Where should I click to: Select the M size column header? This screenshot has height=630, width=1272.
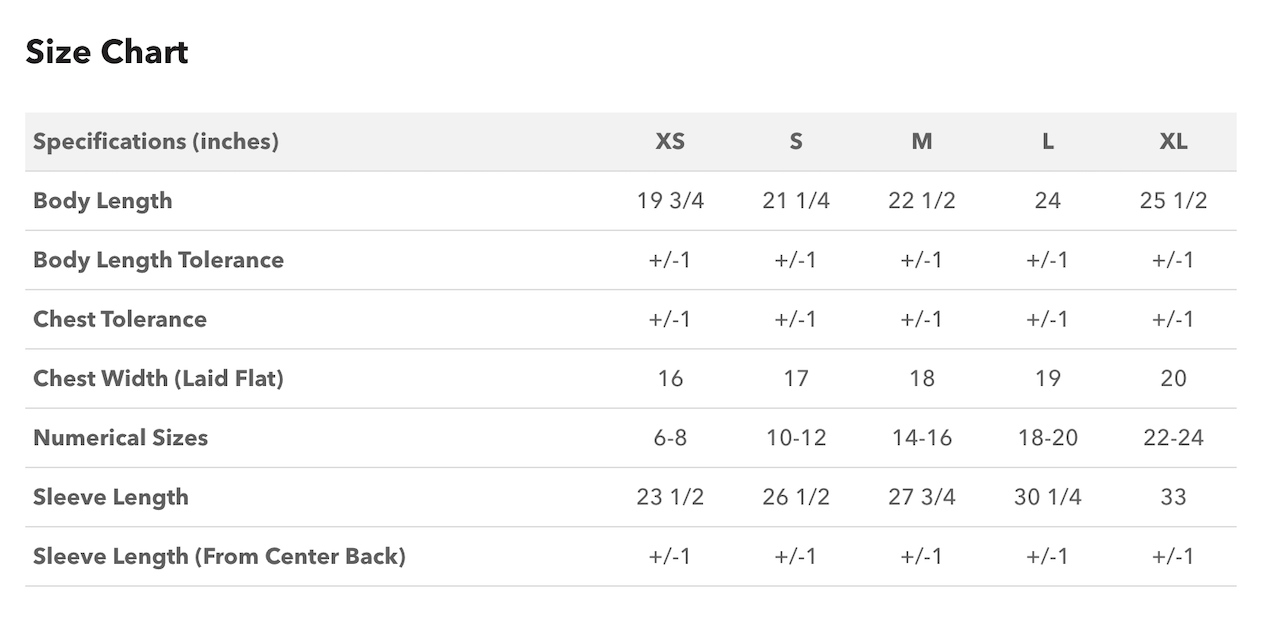[x=922, y=141]
